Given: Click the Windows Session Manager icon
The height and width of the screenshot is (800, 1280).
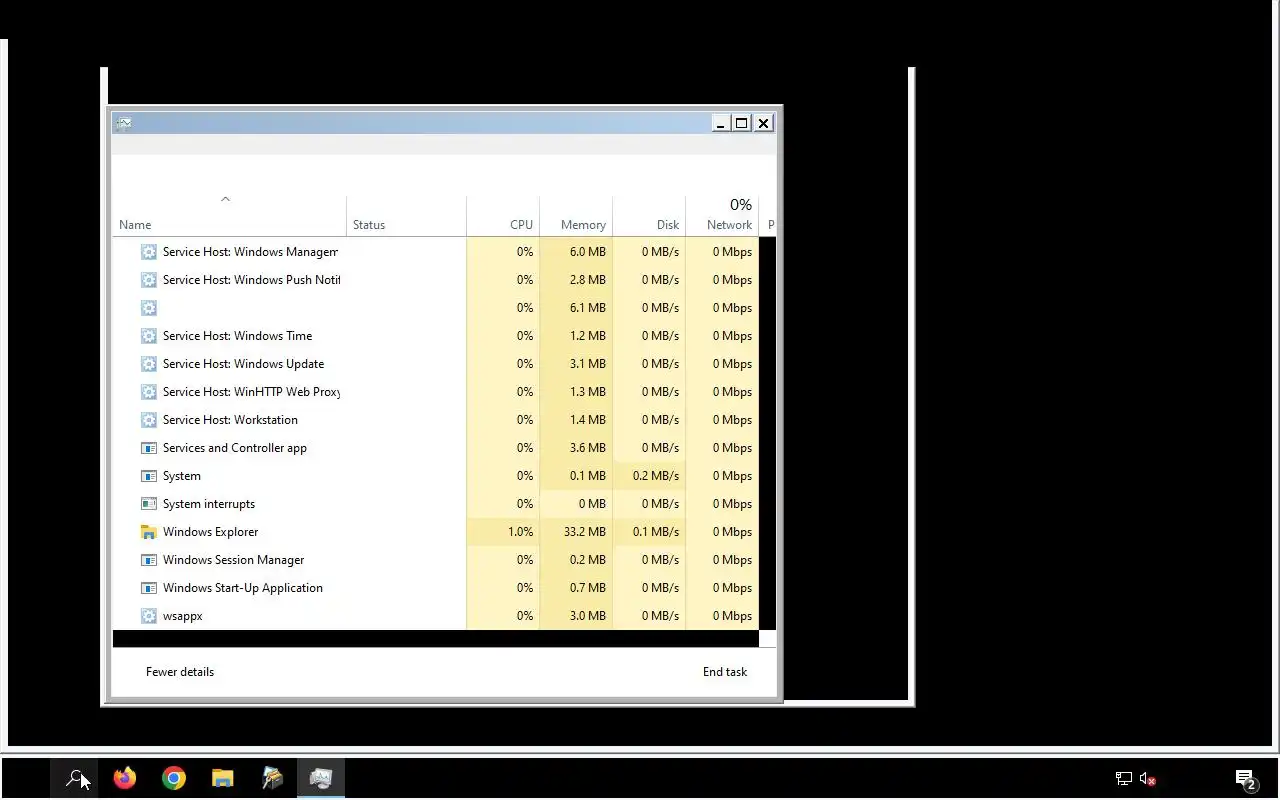Looking at the screenshot, I should coord(149,560).
